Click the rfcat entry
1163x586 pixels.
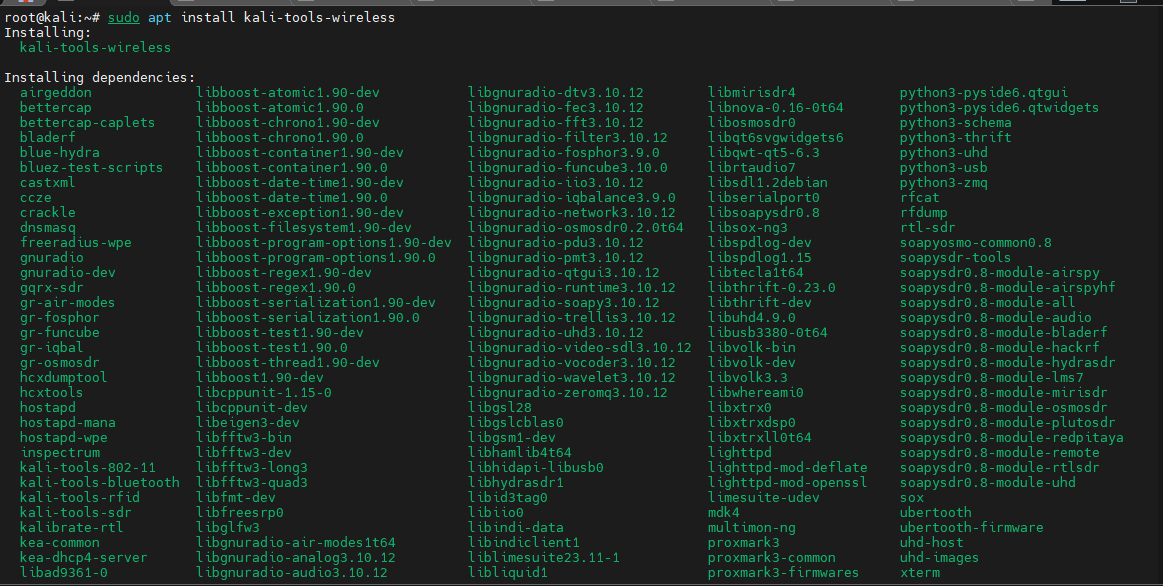click(920, 197)
